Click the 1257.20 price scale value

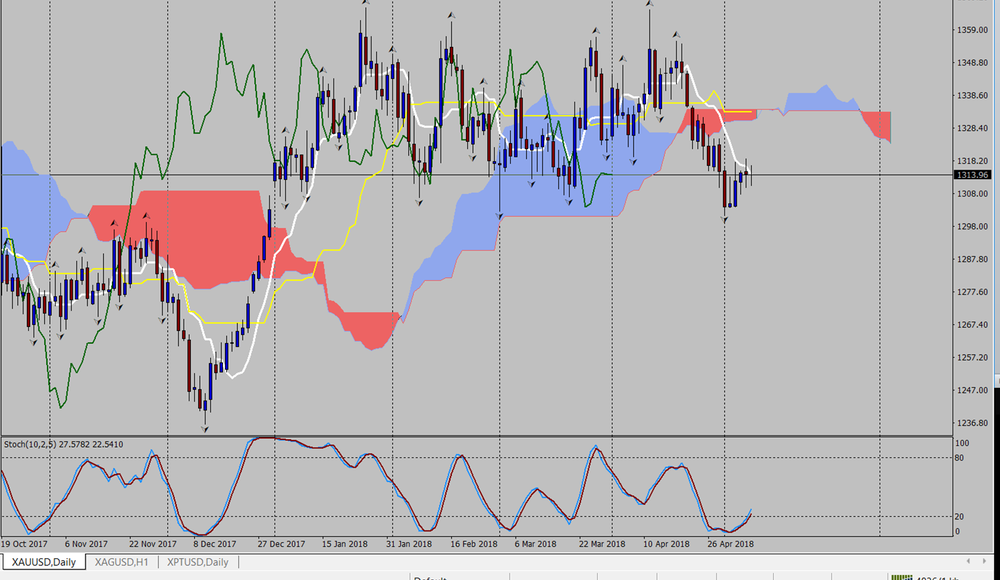tap(972, 358)
